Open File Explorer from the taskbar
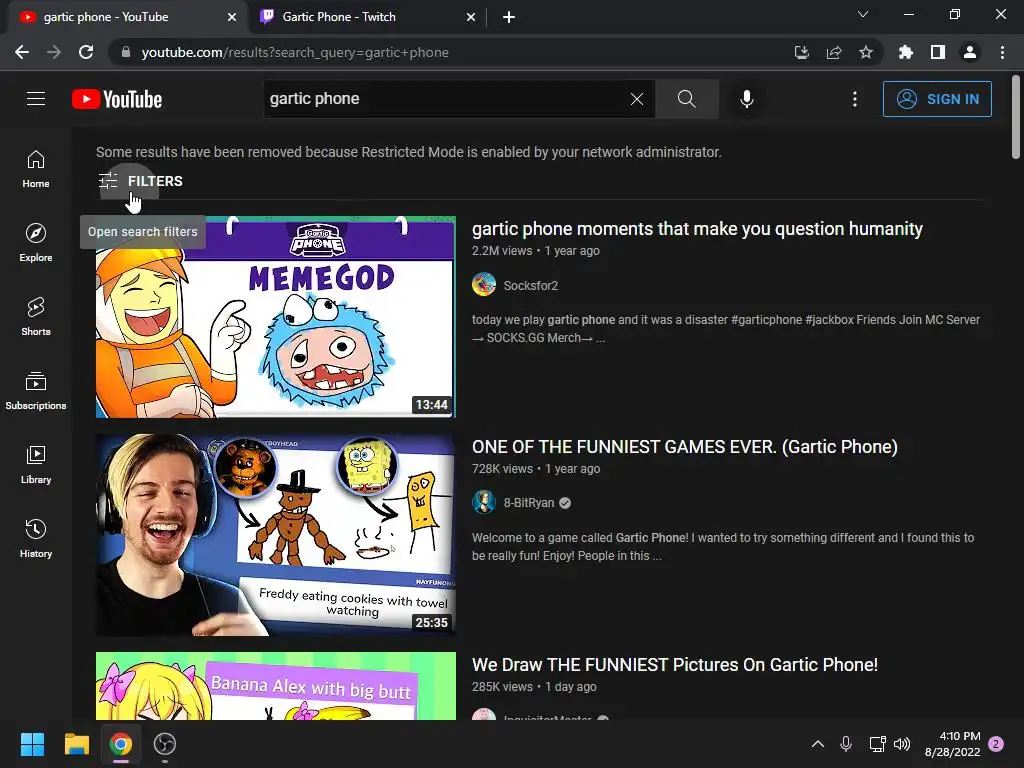This screenshot has height=768, width=1024. pyautogui.click(x=76, y=744)
